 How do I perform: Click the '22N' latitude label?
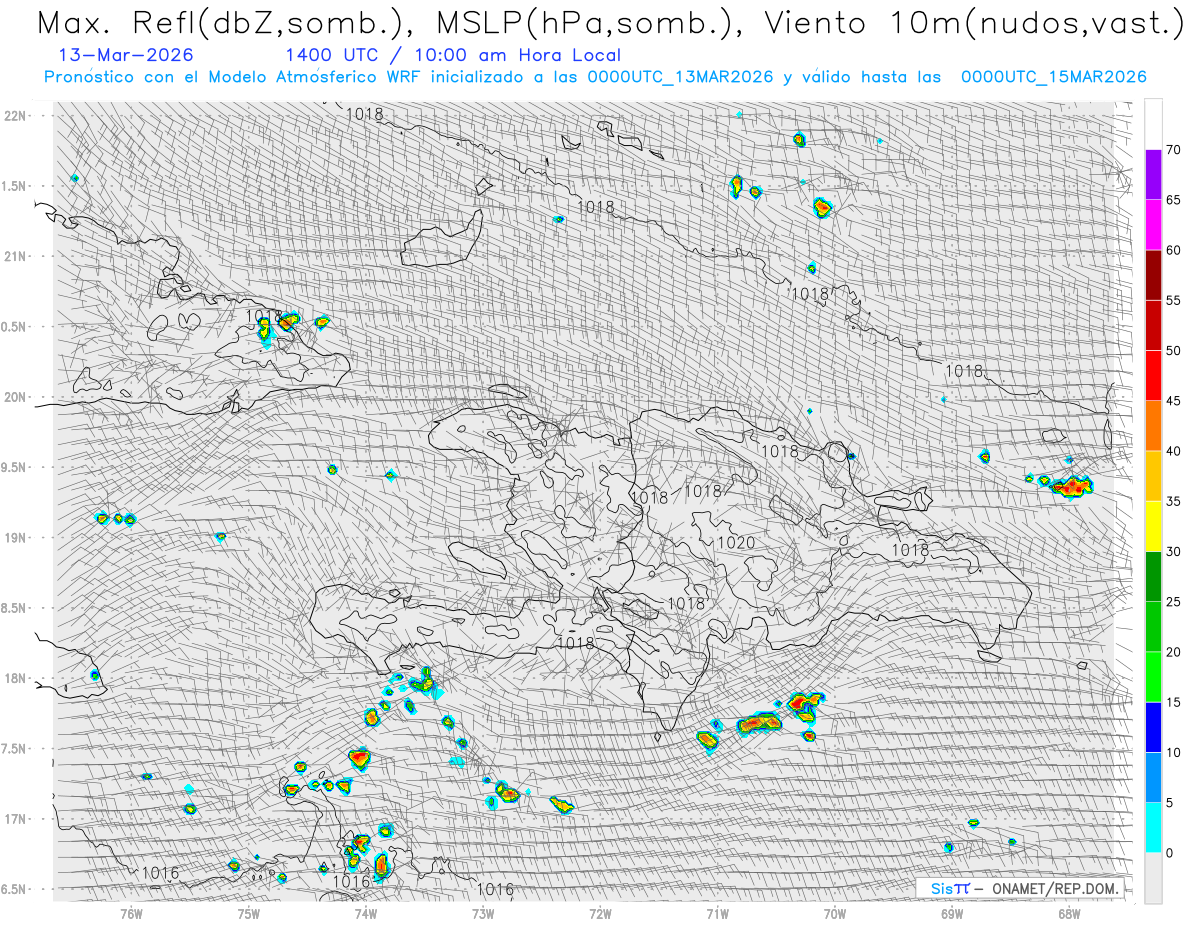tap(17, 116)
